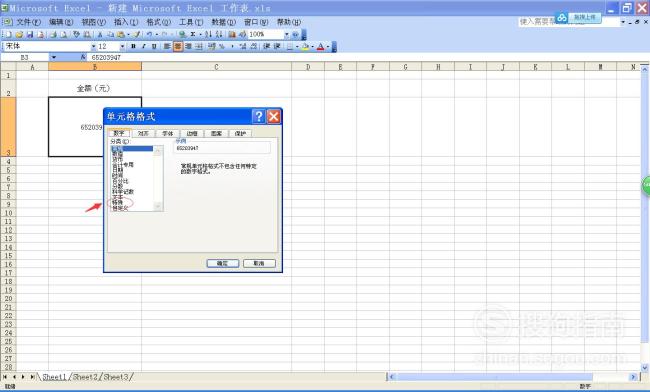Viewport: 650px width, 392px height.
Task: Click the Sort Ascending icon
Action: pos(209,34)
